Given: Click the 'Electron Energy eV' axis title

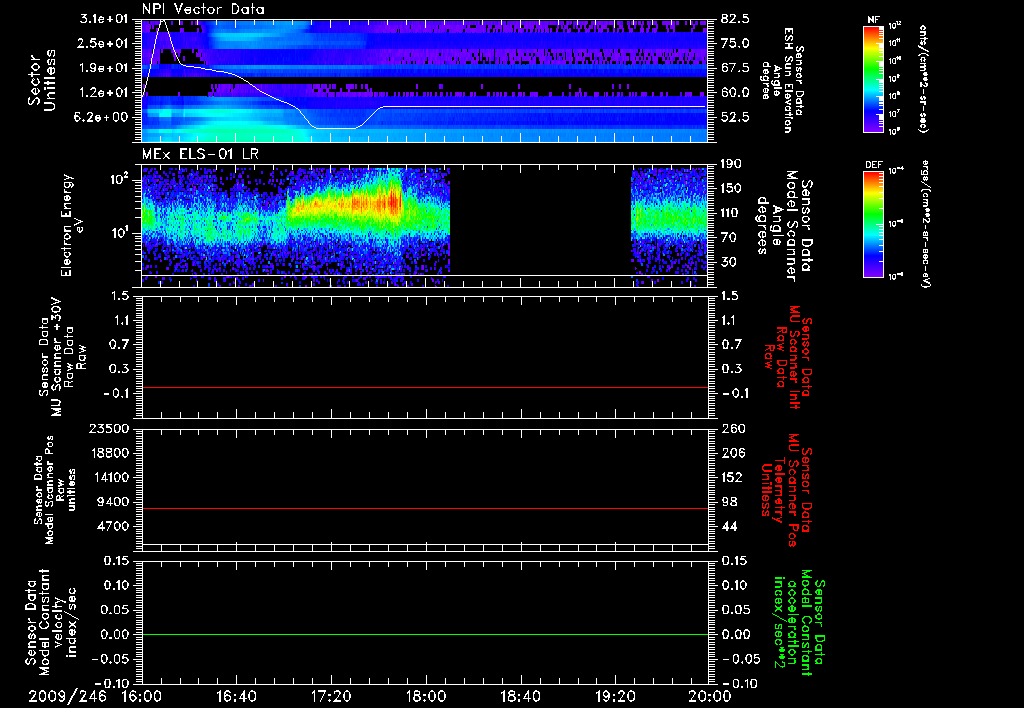Looking at the screenshot, I should pyautogui.click(x=73, y=225).
